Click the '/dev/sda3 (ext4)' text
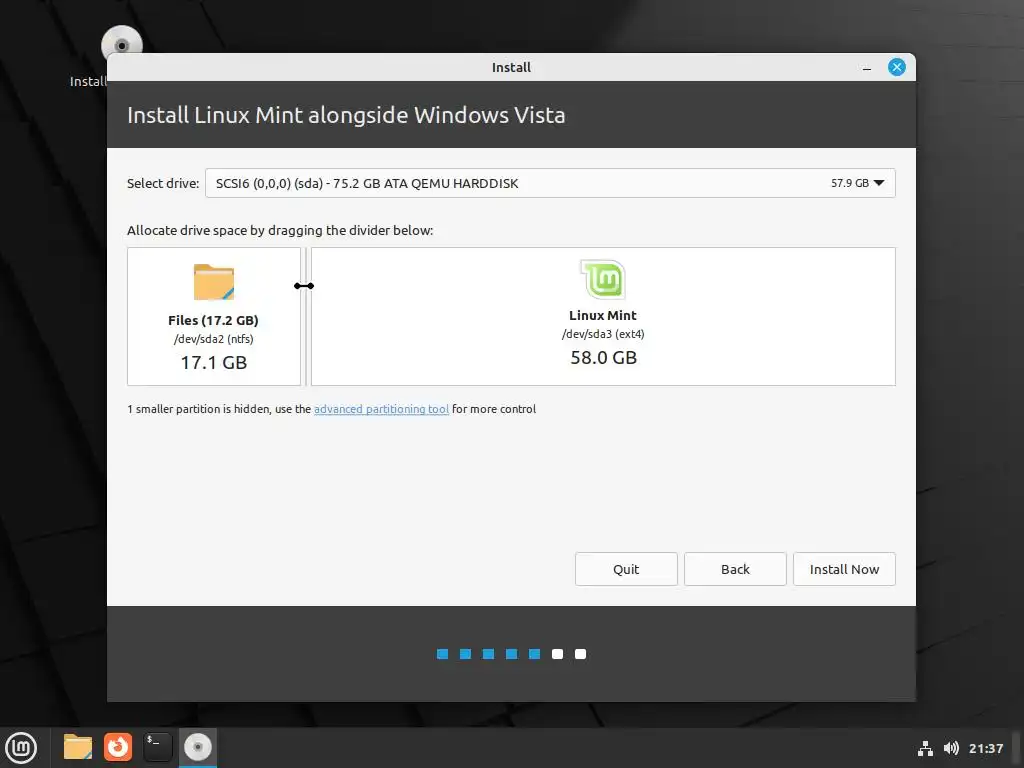The width and height of the screenshot is (1024, 768). (603, 334)
